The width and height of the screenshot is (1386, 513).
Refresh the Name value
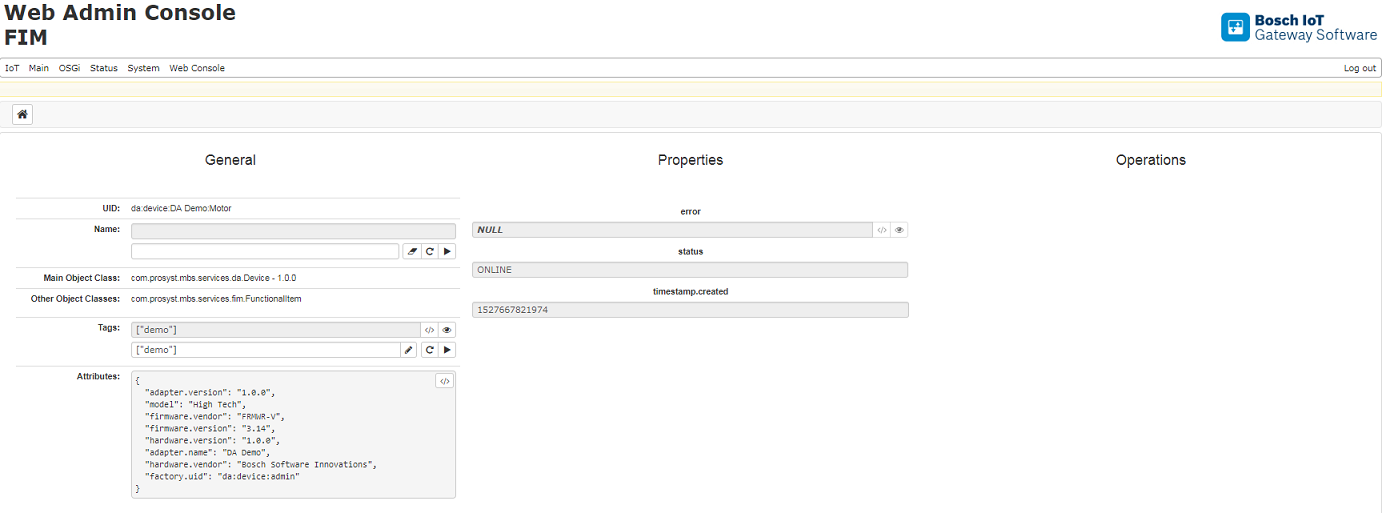(429, 251)
